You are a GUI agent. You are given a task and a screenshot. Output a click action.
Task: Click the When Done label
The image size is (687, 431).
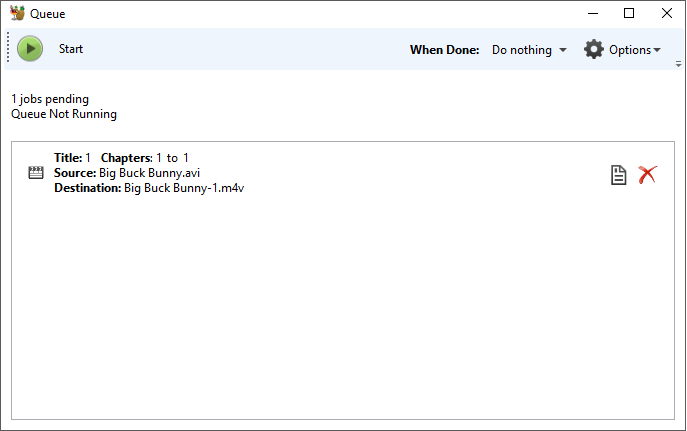(444, 50)
